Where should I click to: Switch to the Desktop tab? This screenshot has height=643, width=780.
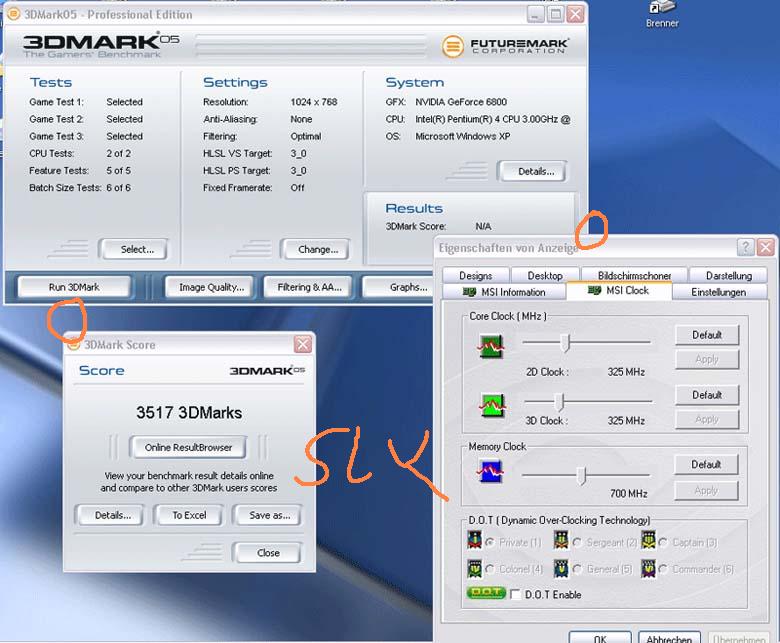pyautogui.click(x=545, y=276)
